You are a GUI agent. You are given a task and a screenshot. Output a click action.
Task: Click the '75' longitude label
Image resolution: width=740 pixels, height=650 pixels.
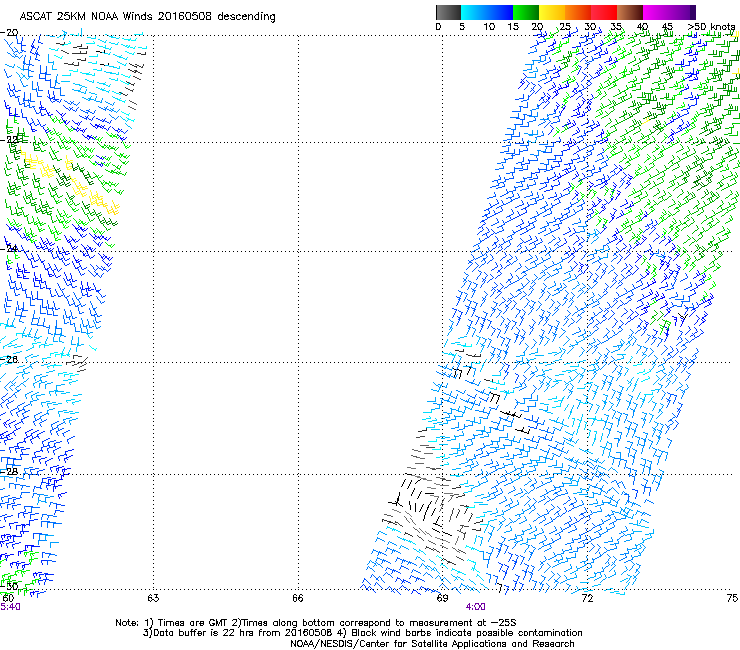point(732,598)
